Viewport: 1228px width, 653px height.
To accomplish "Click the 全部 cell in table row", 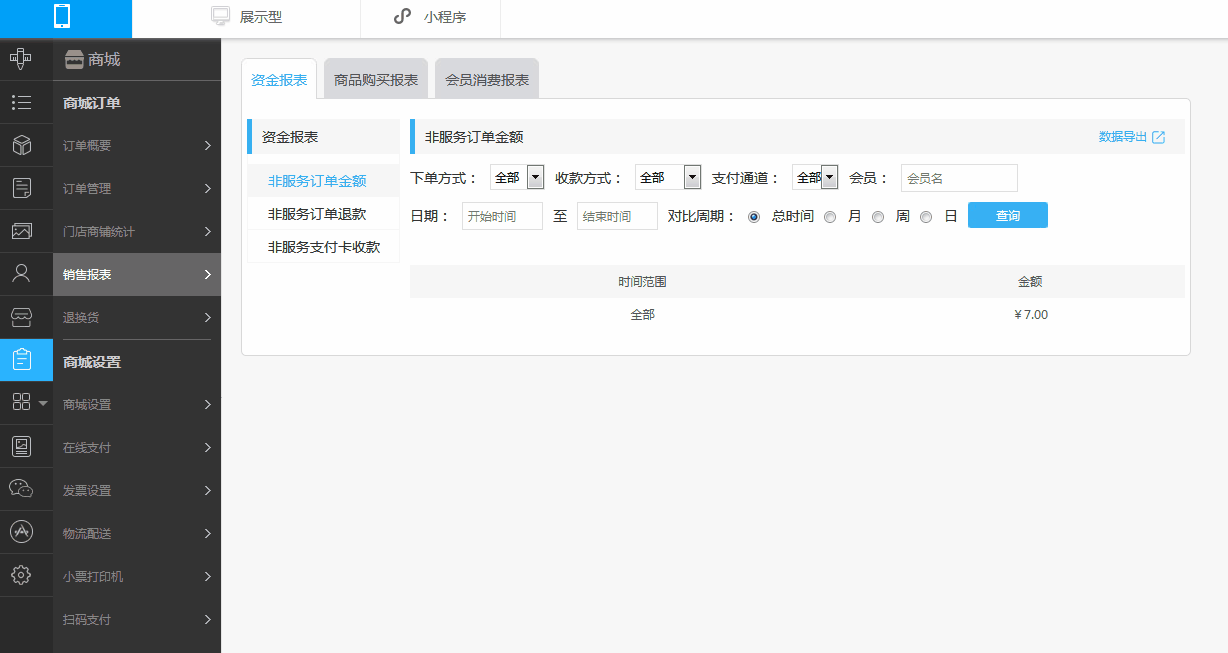I will click(642, 315).
